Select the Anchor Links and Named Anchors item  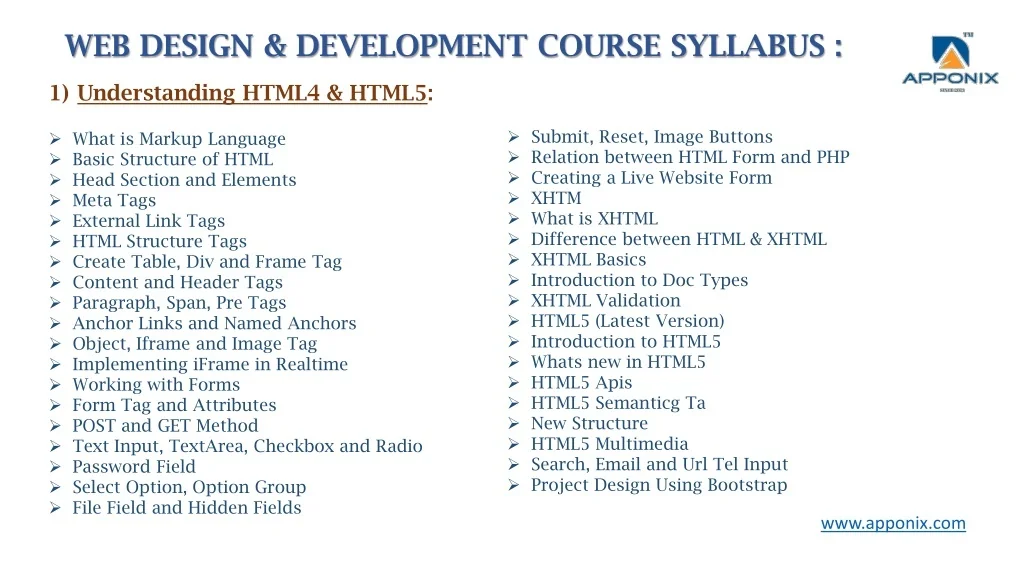pos(214,323)
